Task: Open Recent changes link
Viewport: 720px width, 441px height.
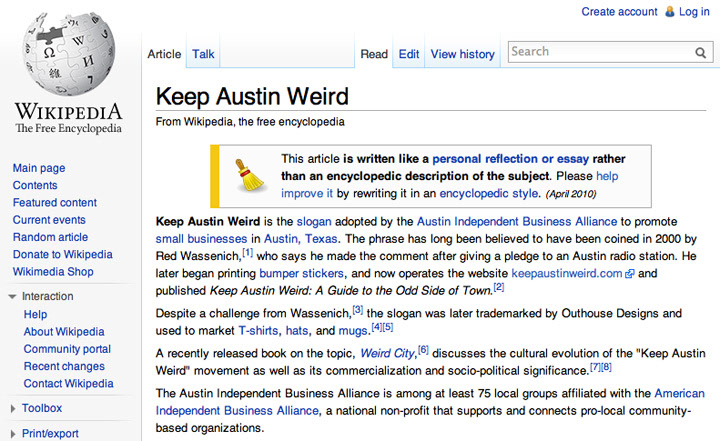Action: point(64,366)
